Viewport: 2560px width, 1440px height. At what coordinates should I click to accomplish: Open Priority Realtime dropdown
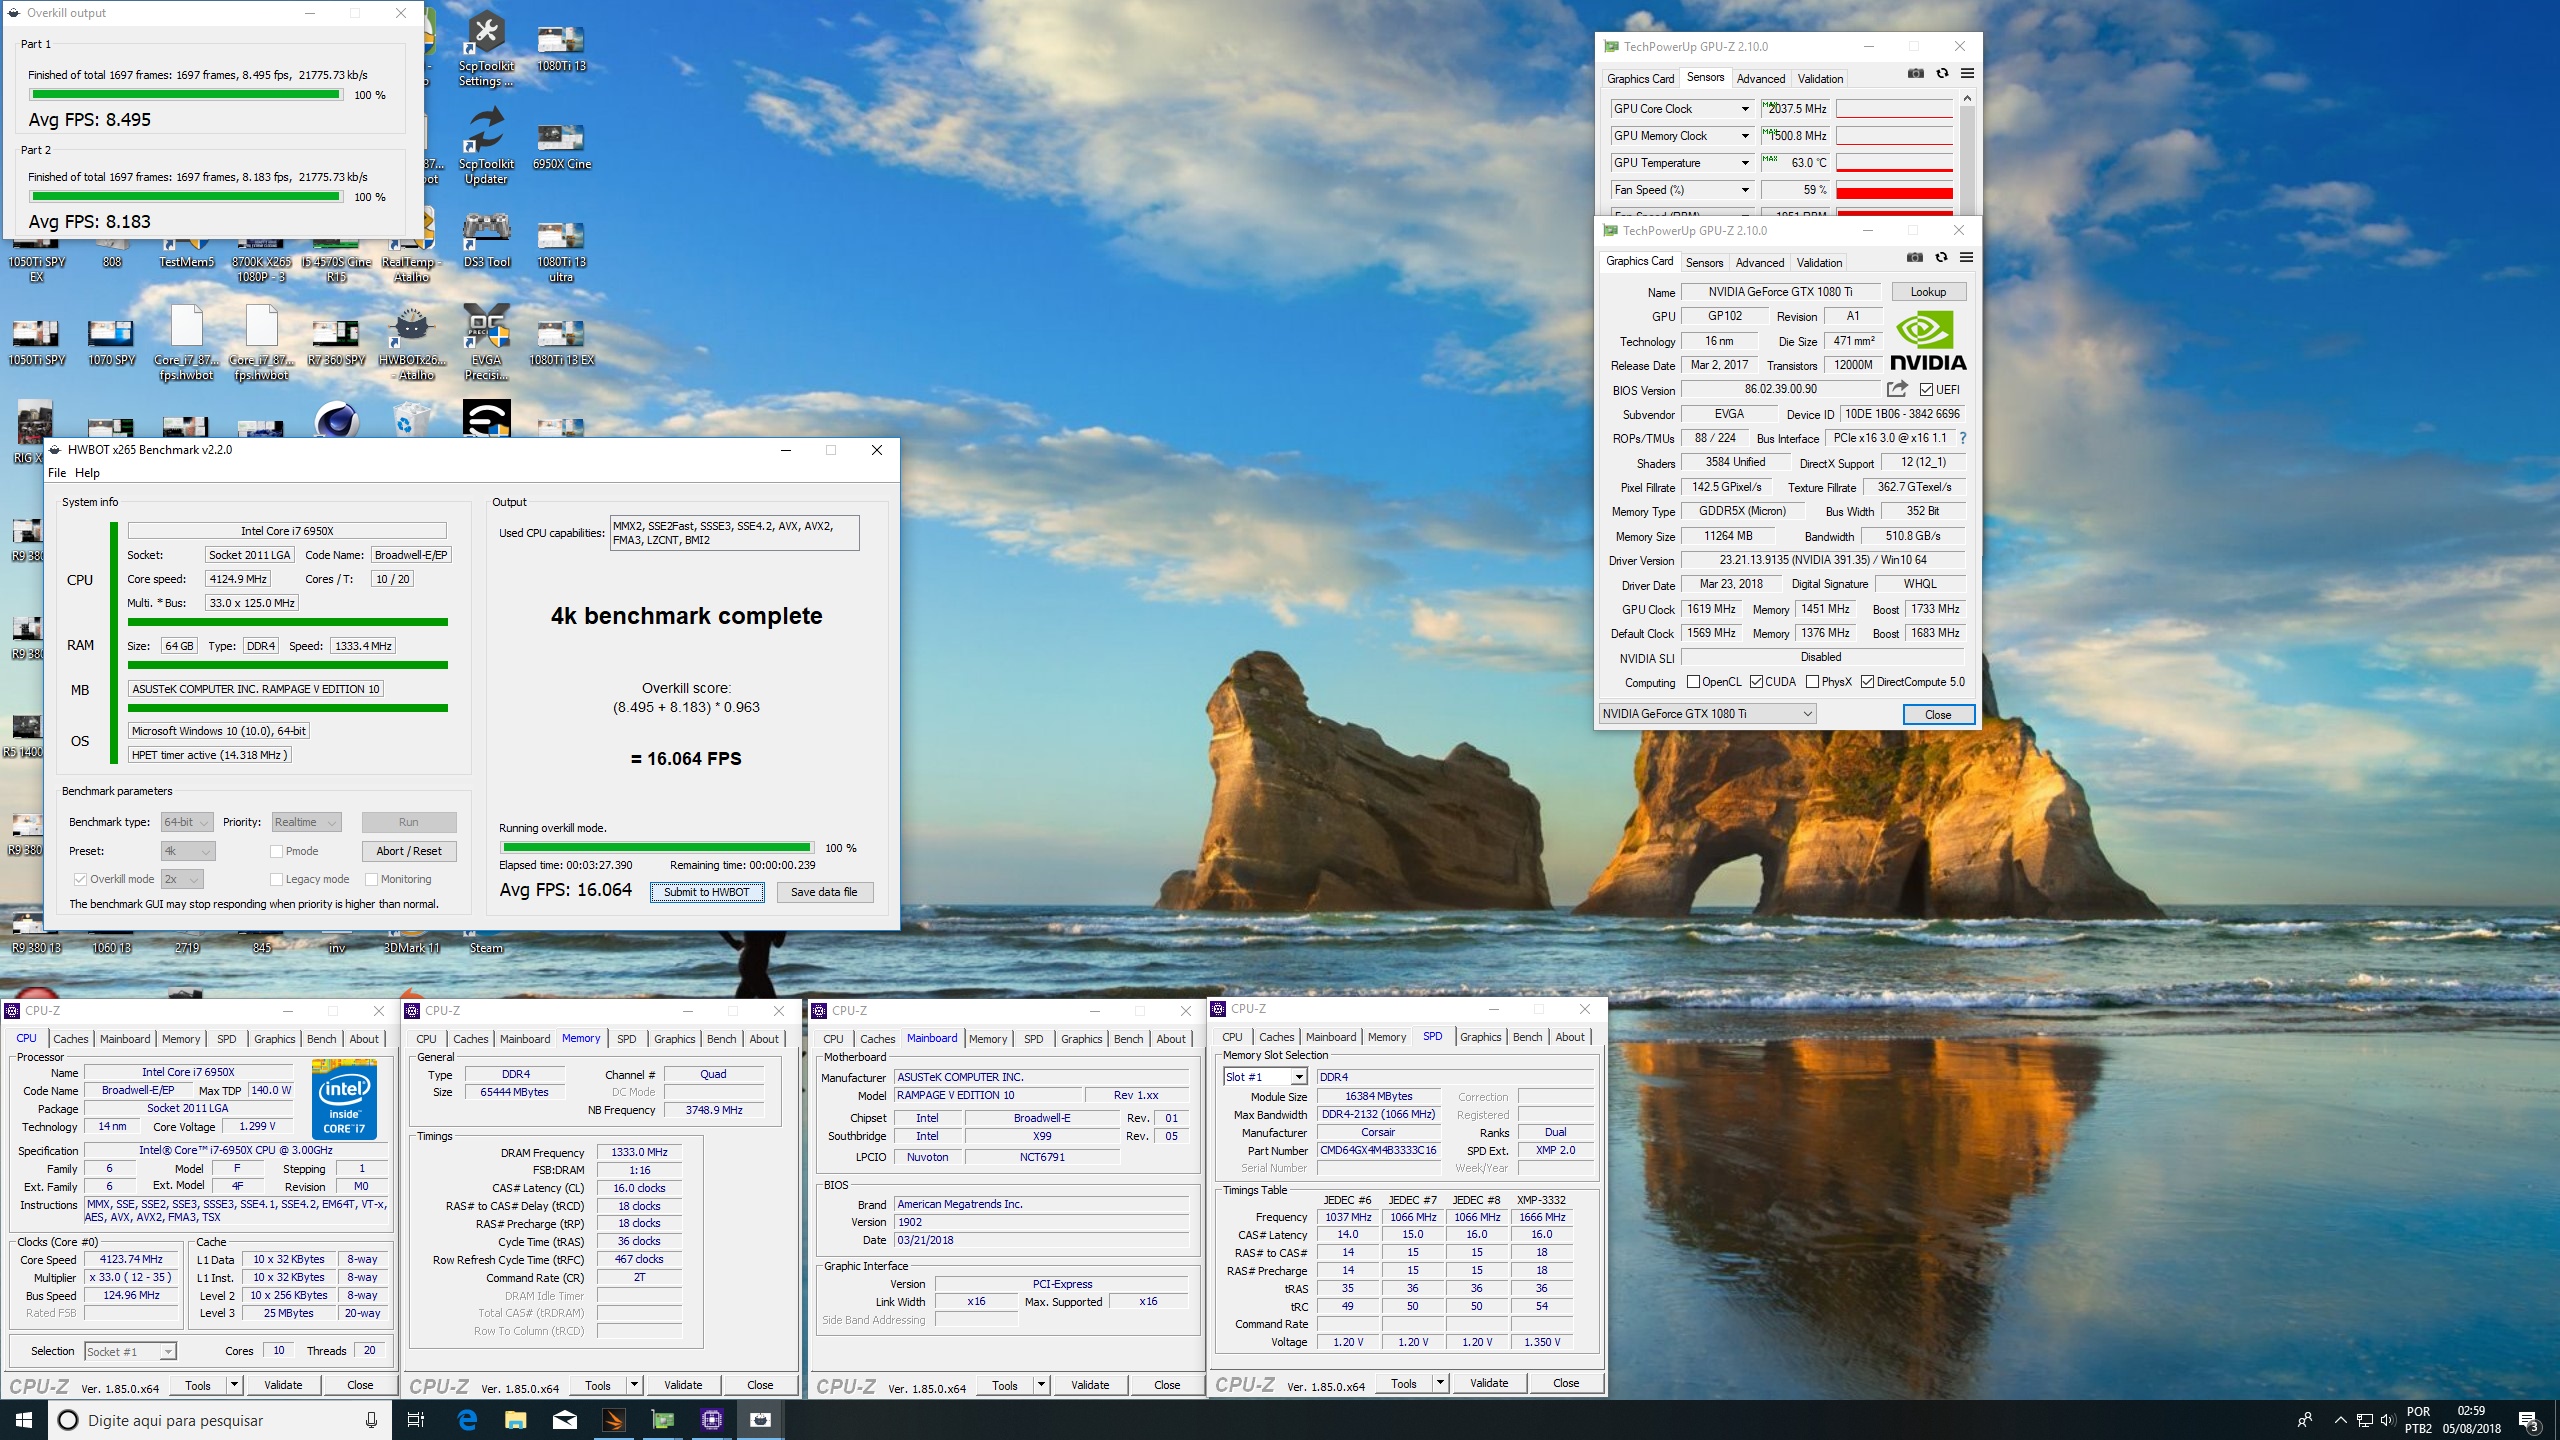(x=306, y=822)
